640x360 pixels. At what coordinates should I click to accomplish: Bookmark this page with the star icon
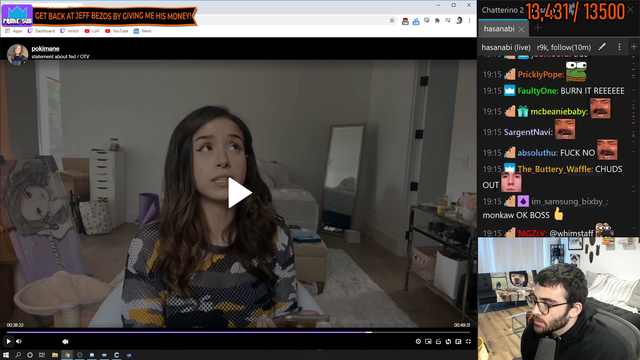pos(392,20)
